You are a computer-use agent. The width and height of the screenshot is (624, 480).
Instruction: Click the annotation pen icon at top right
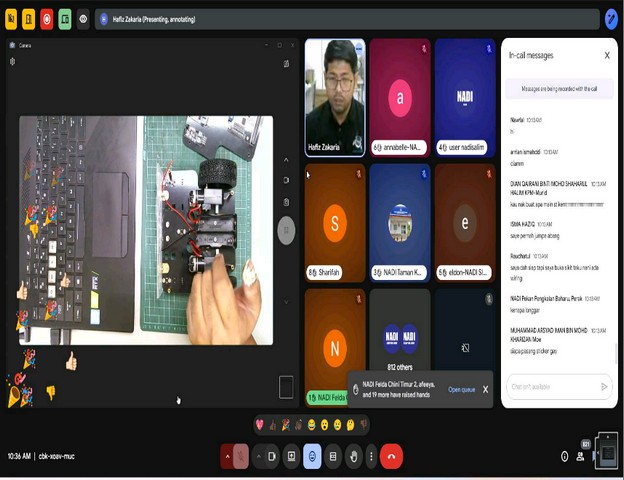(611, 19)
